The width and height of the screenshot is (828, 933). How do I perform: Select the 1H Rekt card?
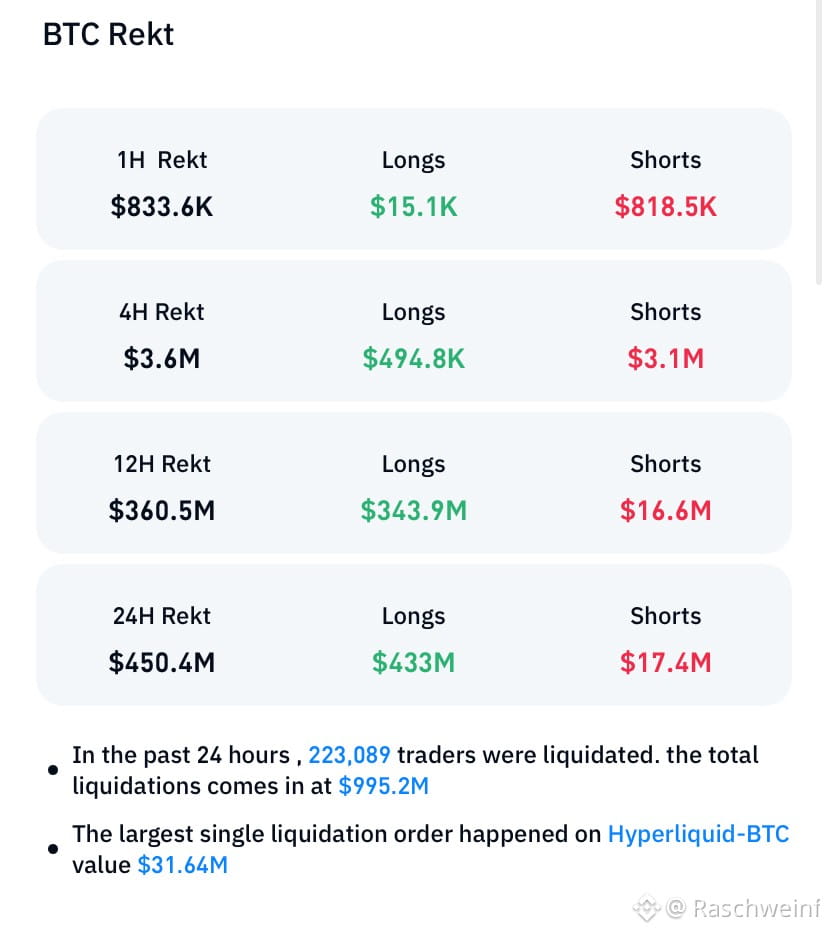[413, 179]
